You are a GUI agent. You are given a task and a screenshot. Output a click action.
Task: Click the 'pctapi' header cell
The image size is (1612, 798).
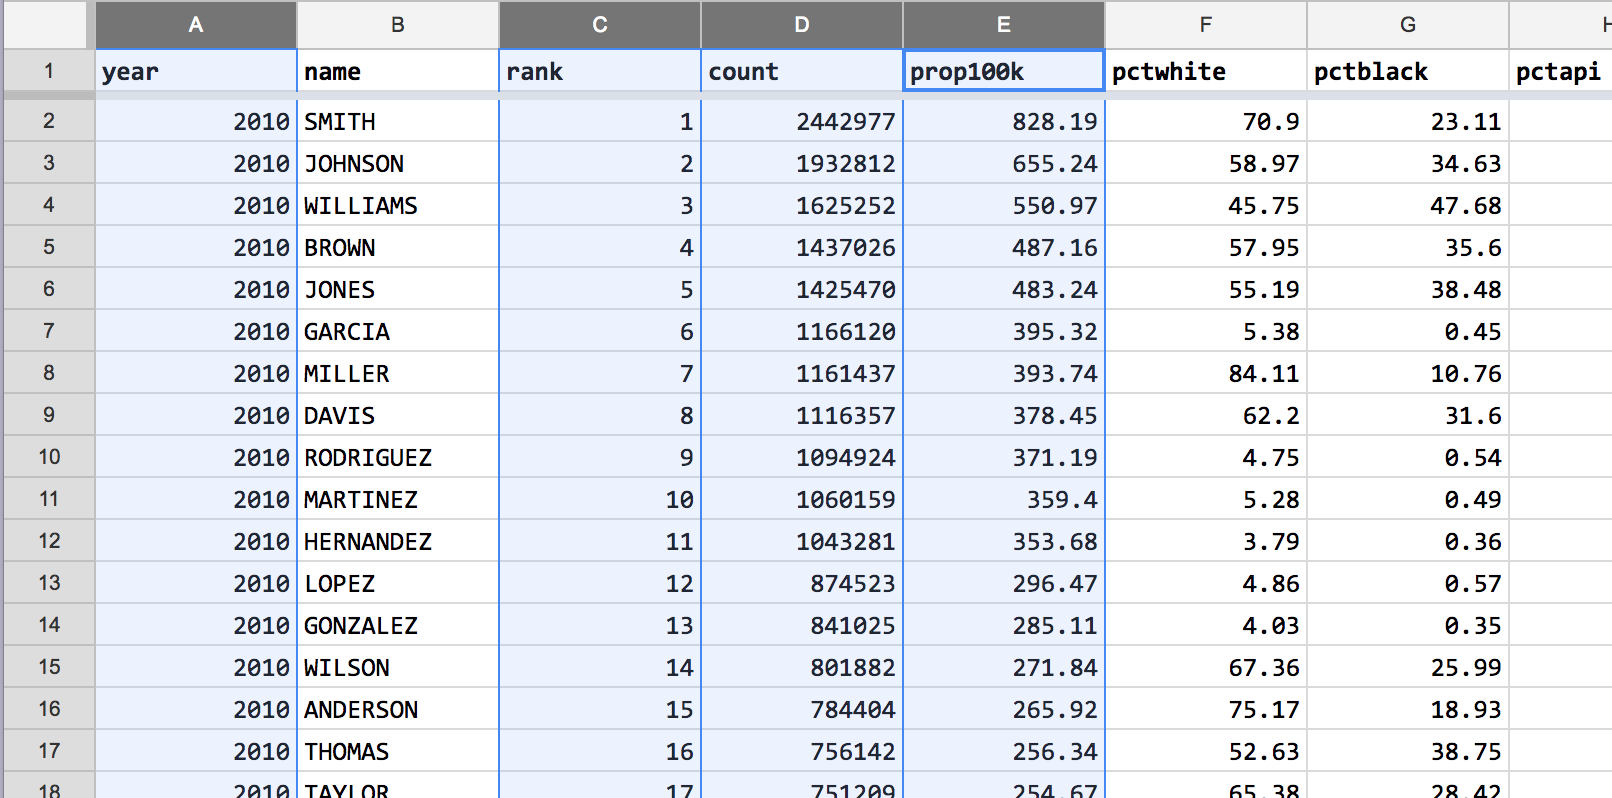pyautogui.click(x=1560, y=71)
